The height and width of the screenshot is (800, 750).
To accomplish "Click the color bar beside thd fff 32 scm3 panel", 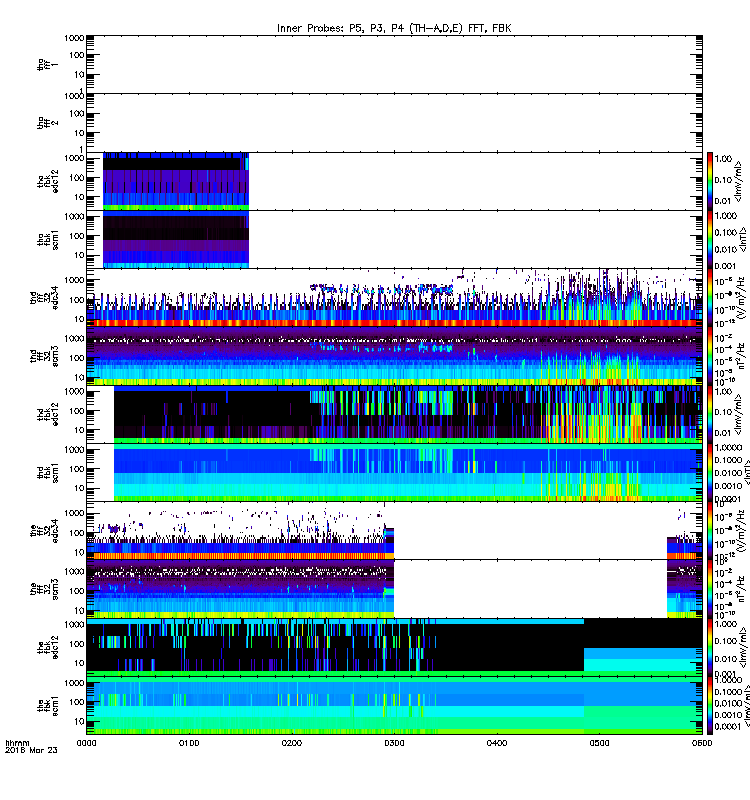I will tap(709, 356).
